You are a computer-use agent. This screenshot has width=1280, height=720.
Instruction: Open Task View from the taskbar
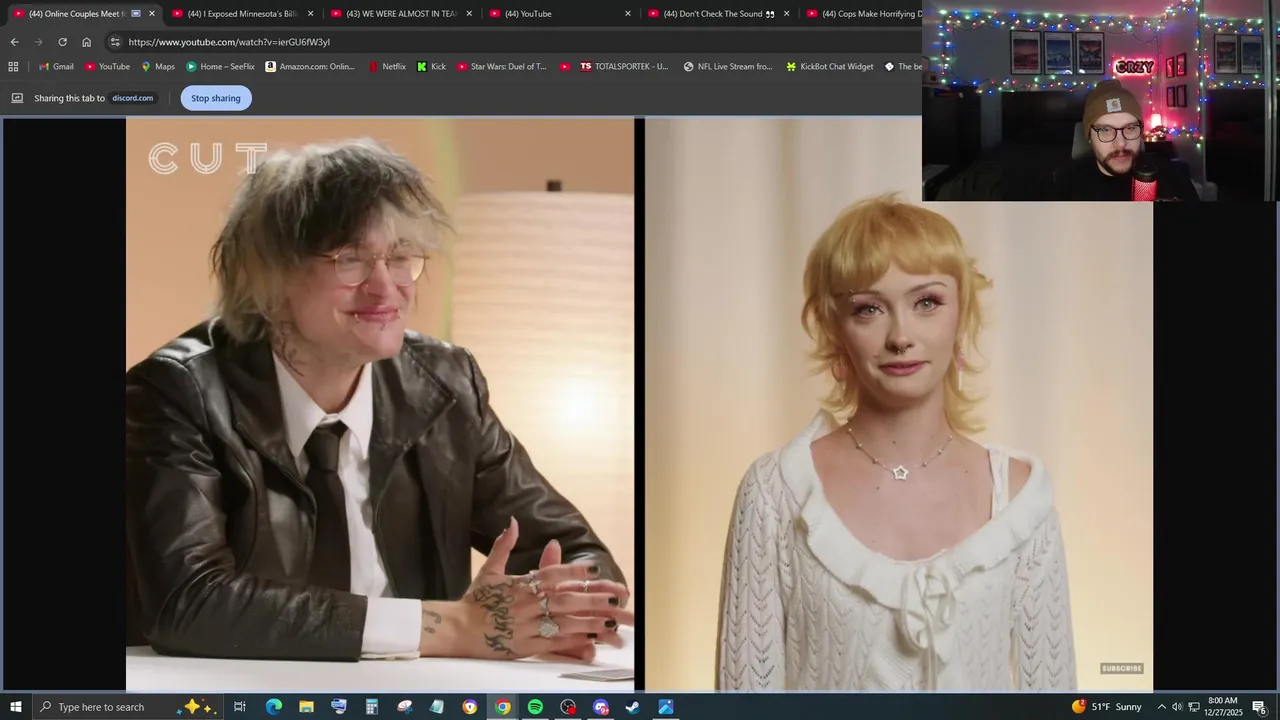point(240,707)
